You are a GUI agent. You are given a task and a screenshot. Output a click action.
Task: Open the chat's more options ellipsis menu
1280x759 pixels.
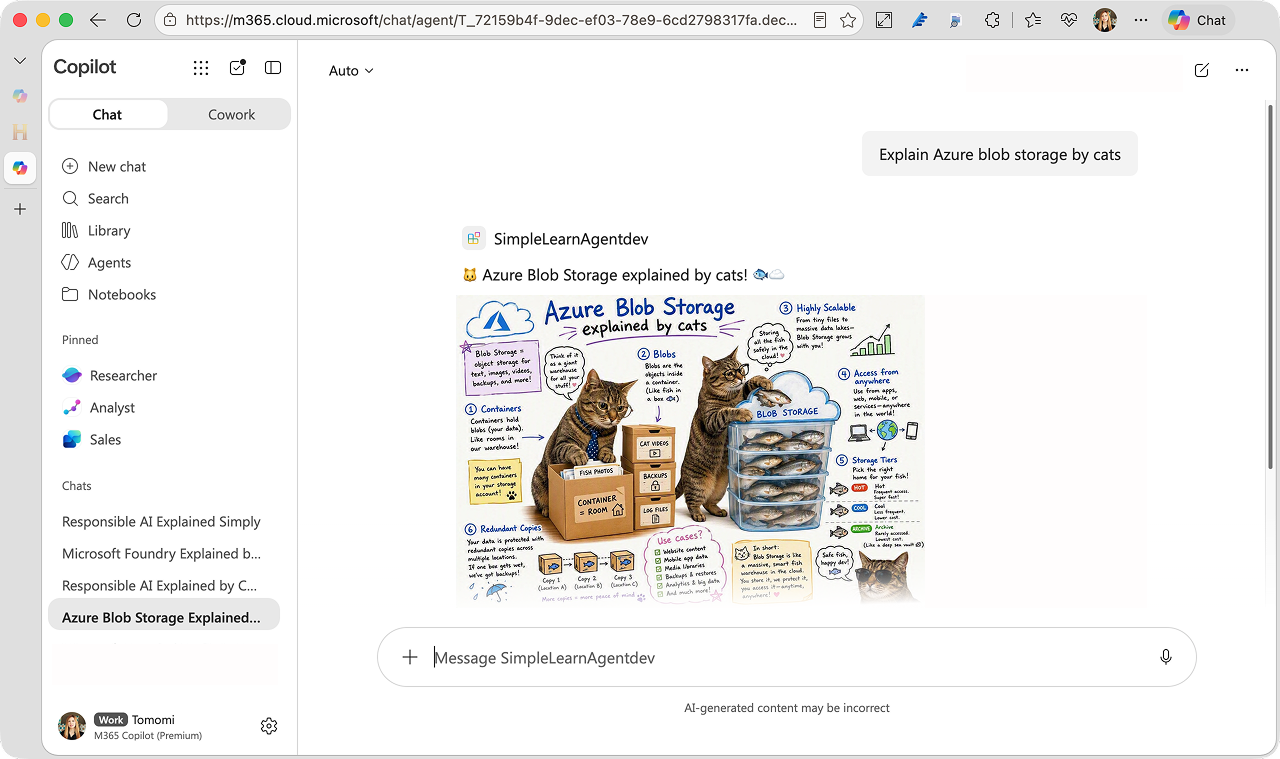1242,70
